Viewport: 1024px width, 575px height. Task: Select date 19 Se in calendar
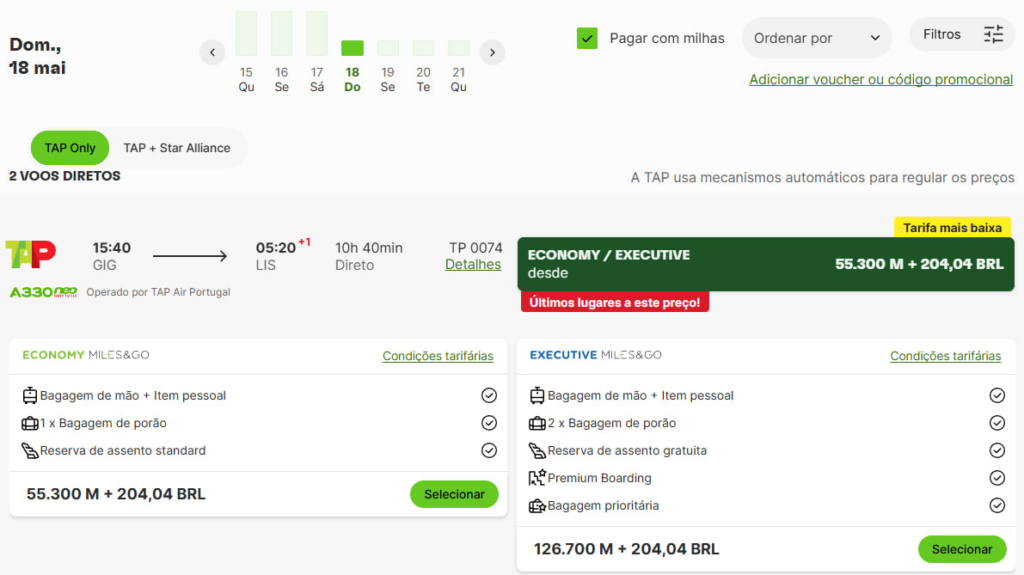pyautogui.click(x=388, y=67)
